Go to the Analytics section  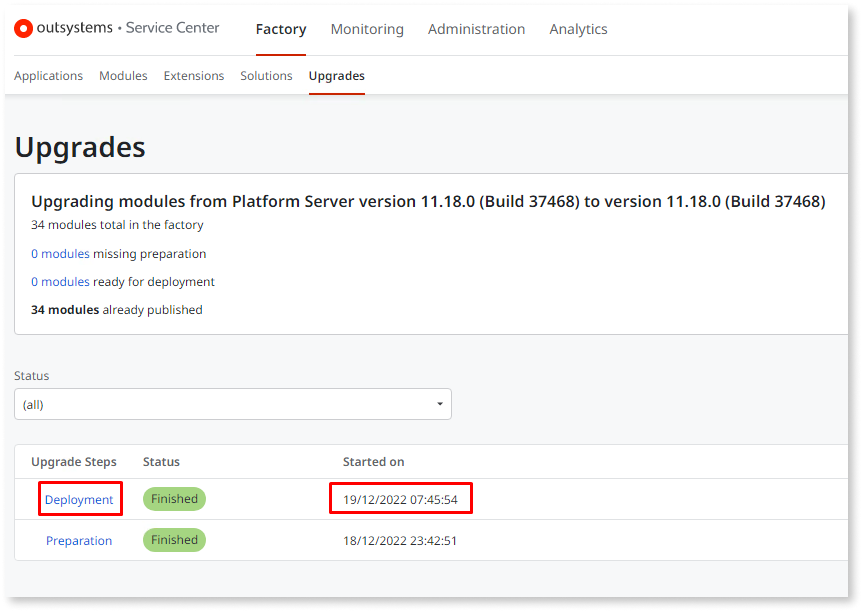578,29
